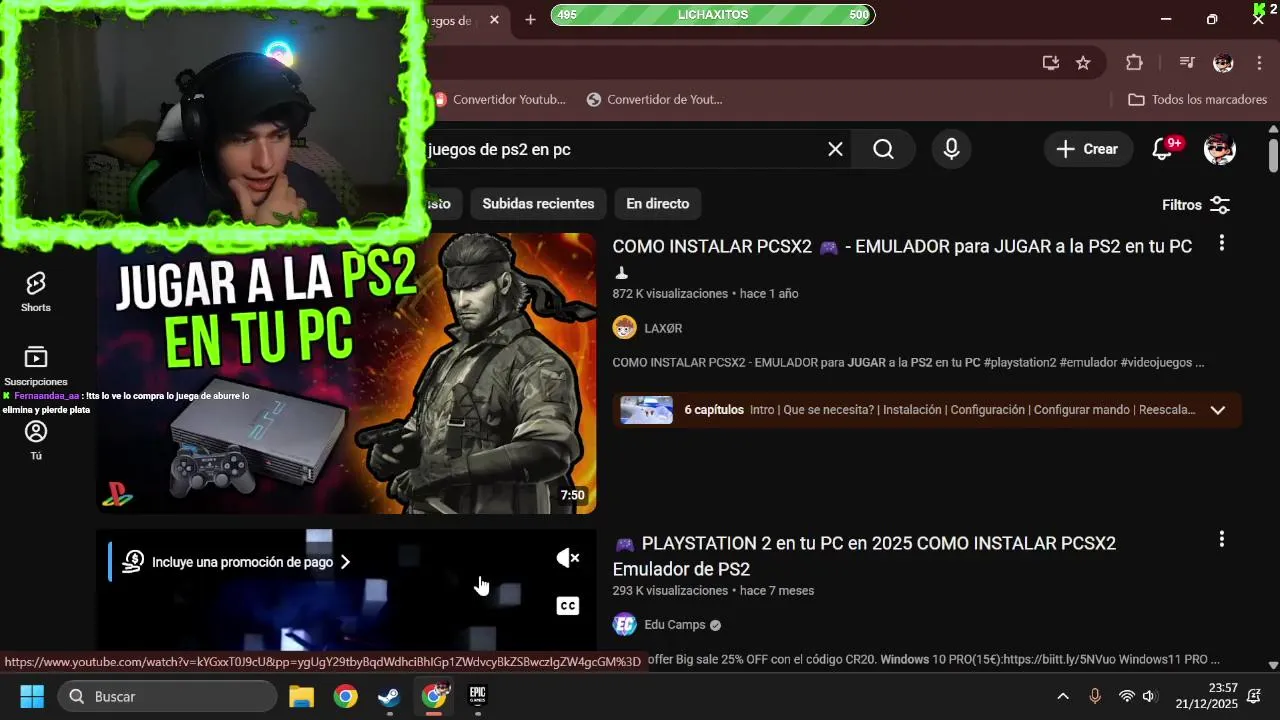This screenshot has width=1280, height=720.
Task: Click the chapter preview thumbnail image
Action: (646, 410)
